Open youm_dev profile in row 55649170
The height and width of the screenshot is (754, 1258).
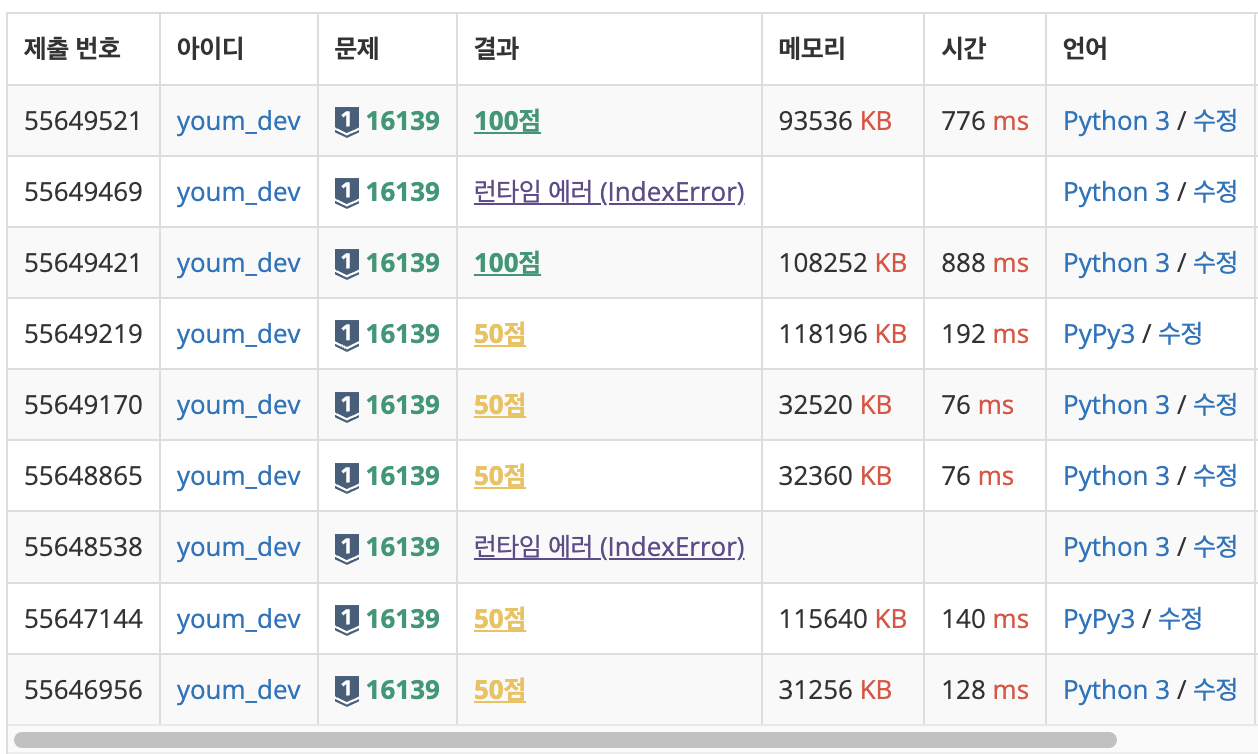238,405
